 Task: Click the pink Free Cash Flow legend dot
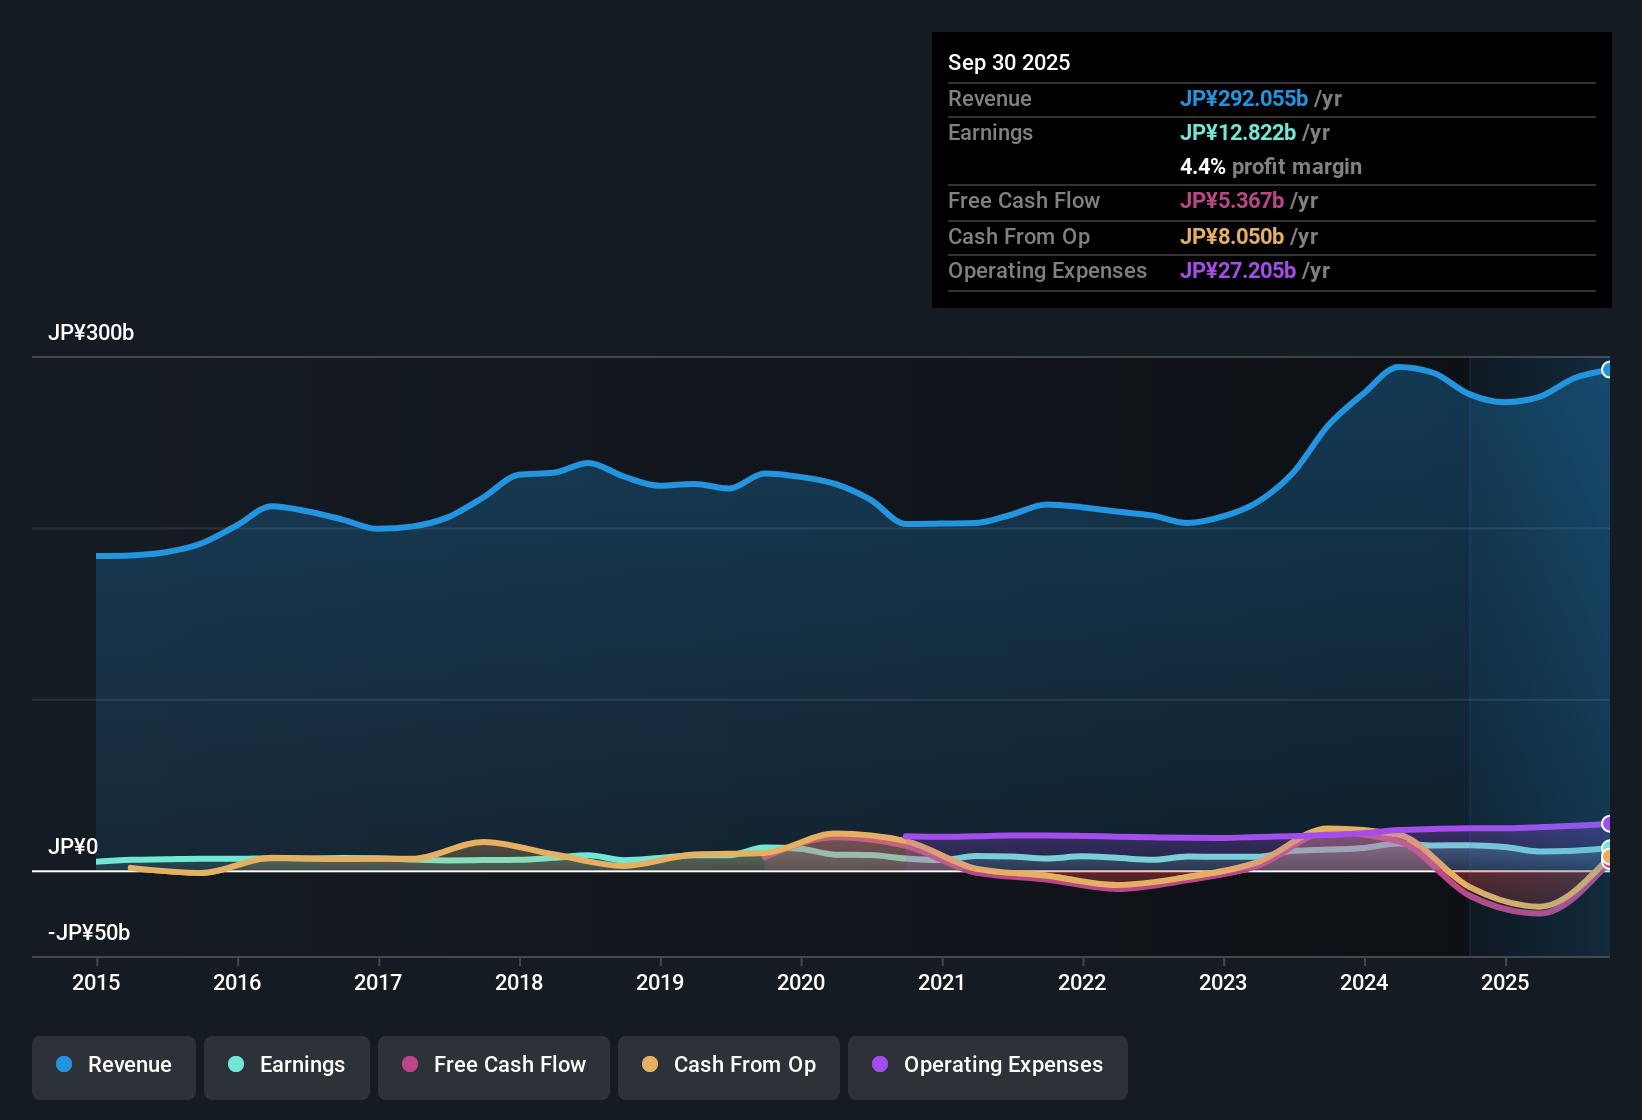click(410, 1065)
